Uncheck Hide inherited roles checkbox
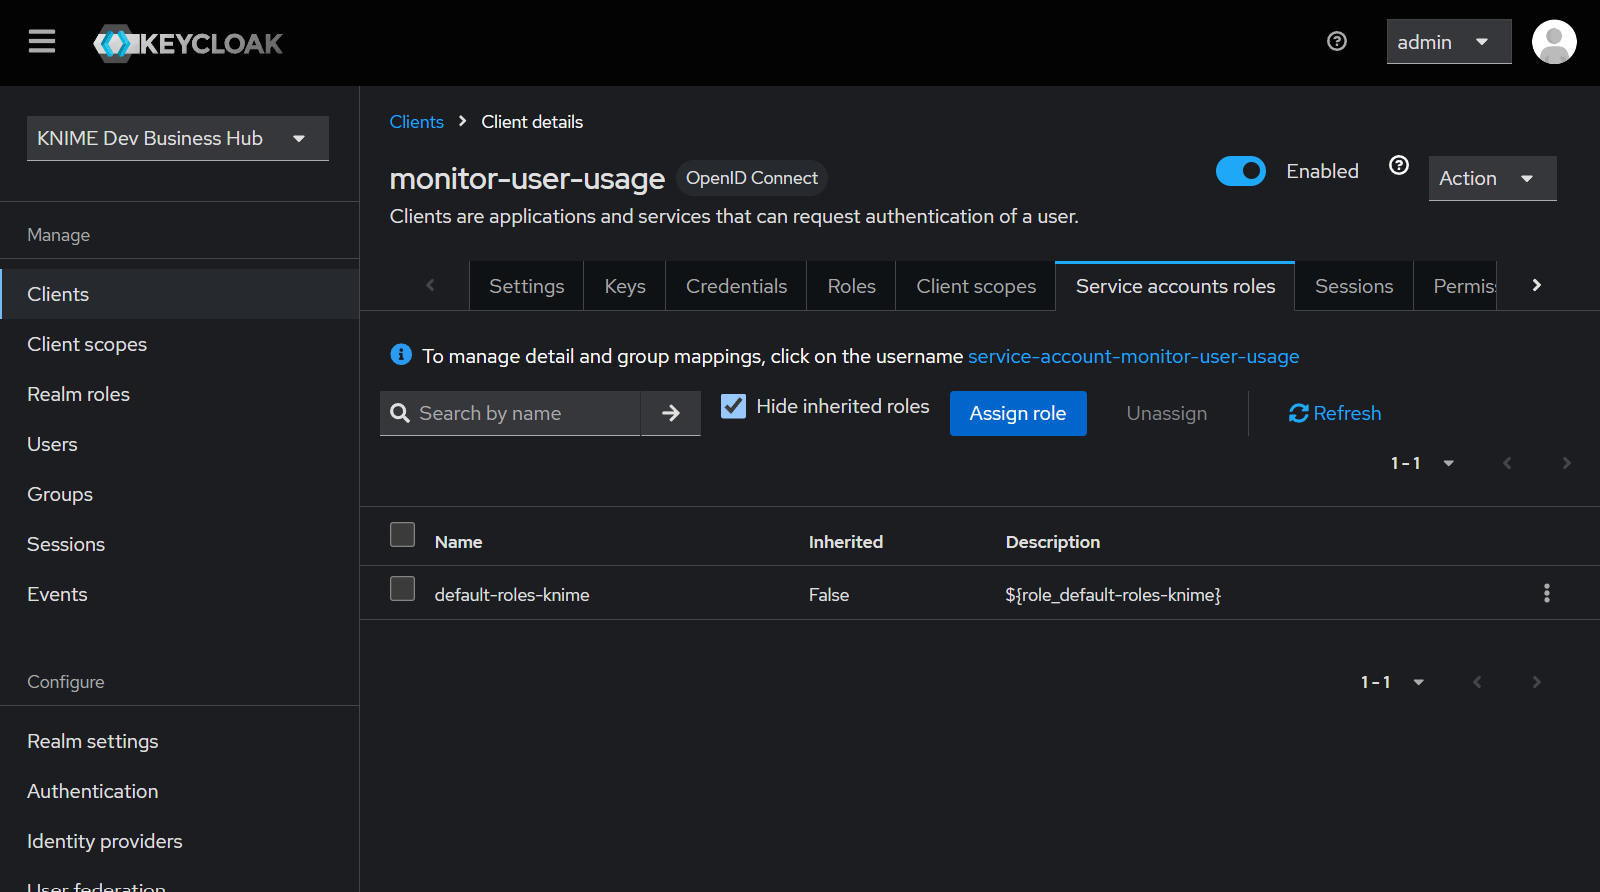The image size is (1600, 892). (733, 406)
